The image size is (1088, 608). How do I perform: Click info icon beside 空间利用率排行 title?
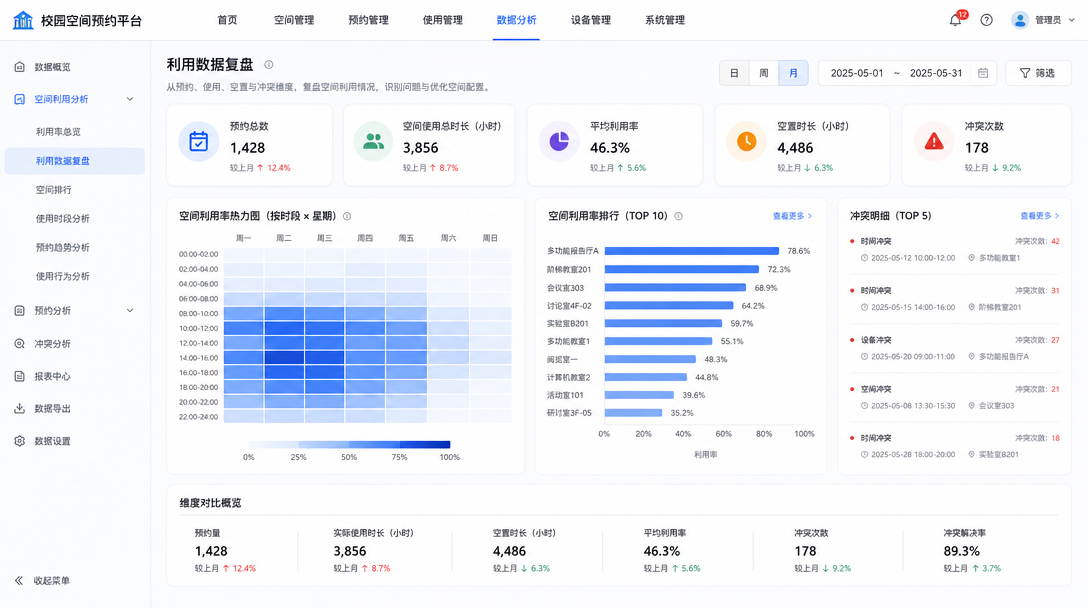679,216
